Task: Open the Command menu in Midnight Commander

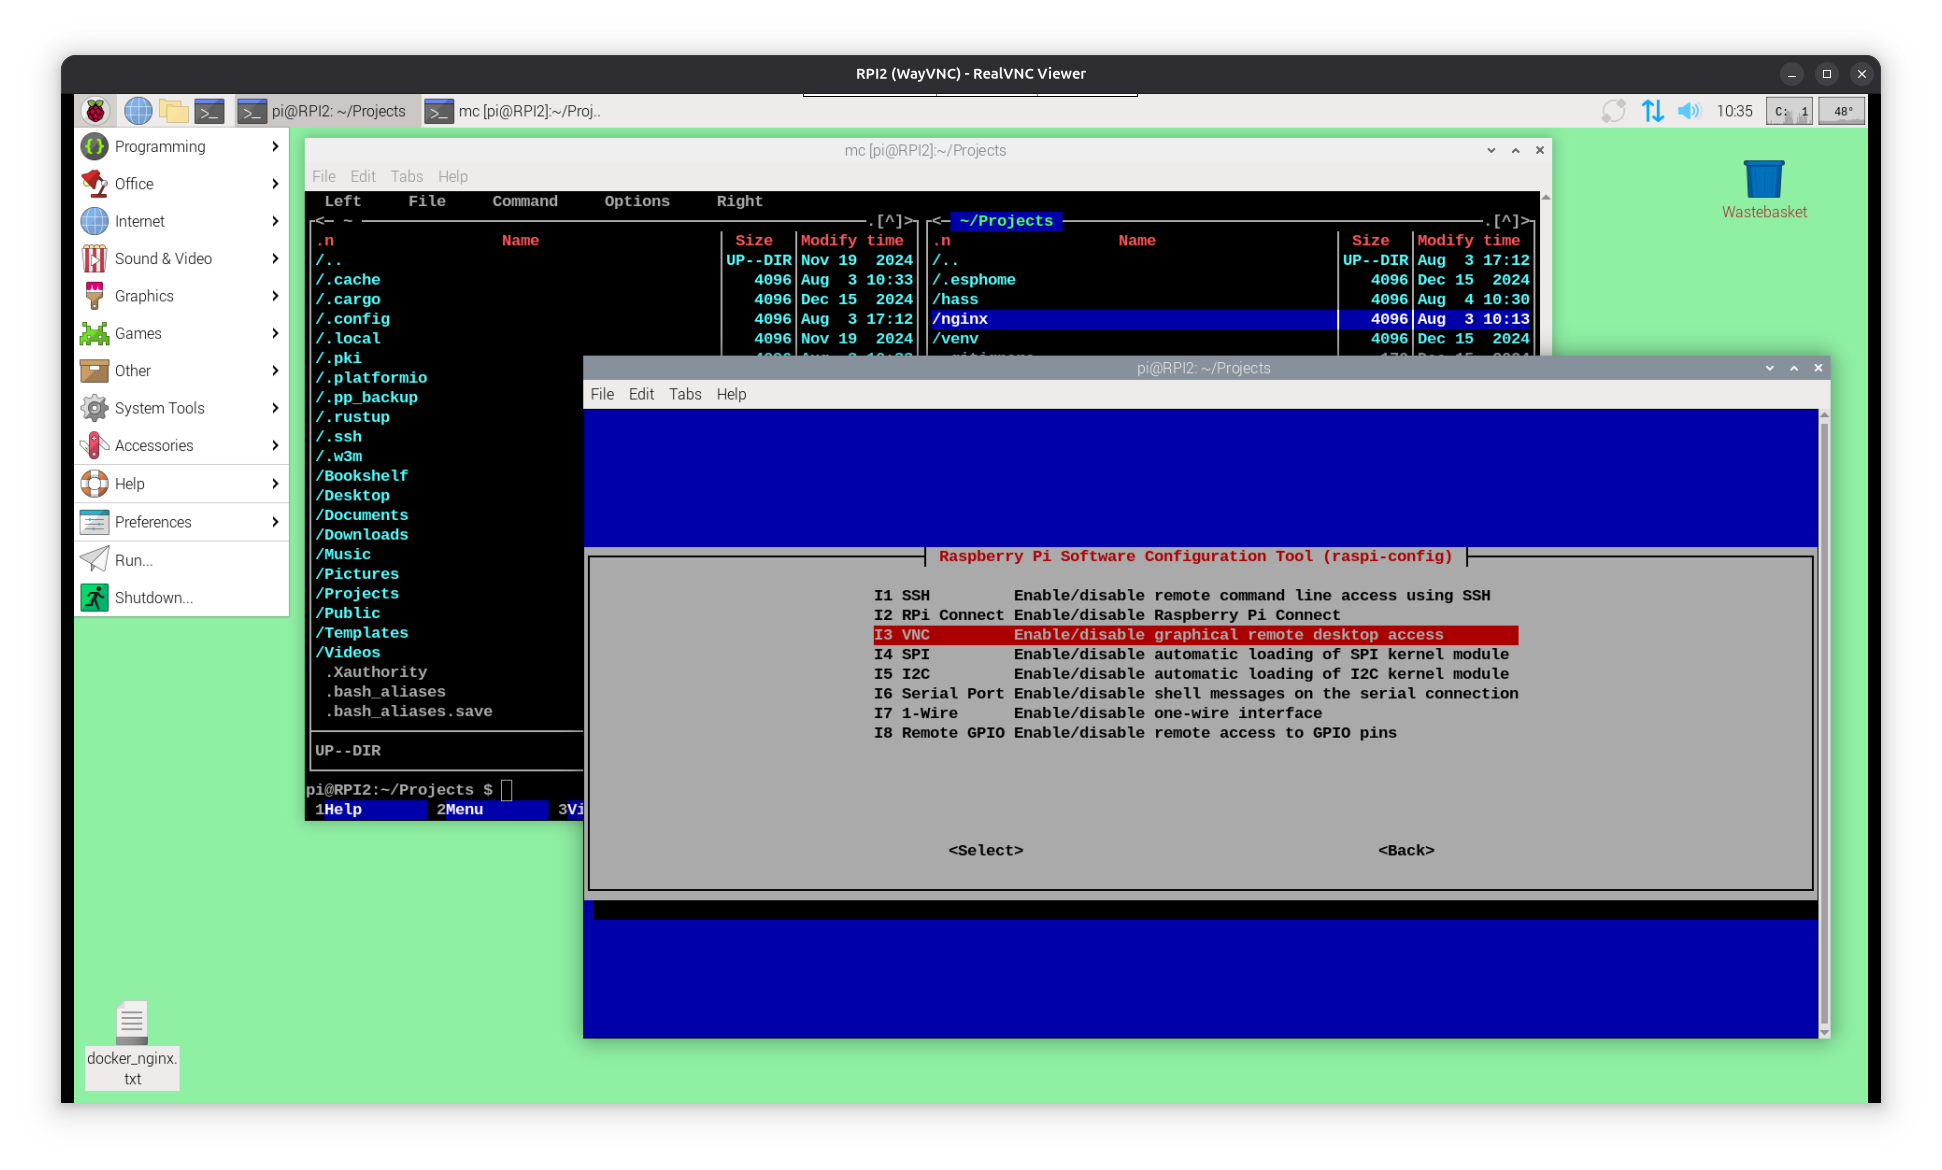Action: coord(525,201)
